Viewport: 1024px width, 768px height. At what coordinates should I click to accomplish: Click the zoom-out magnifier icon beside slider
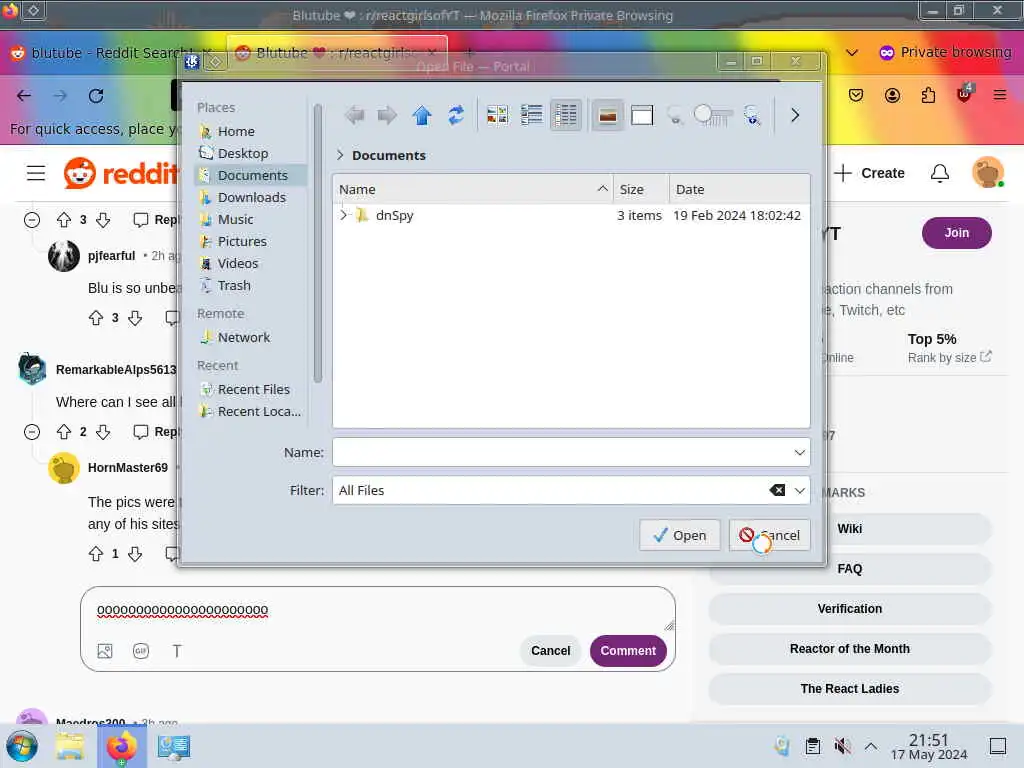[675, 116]
